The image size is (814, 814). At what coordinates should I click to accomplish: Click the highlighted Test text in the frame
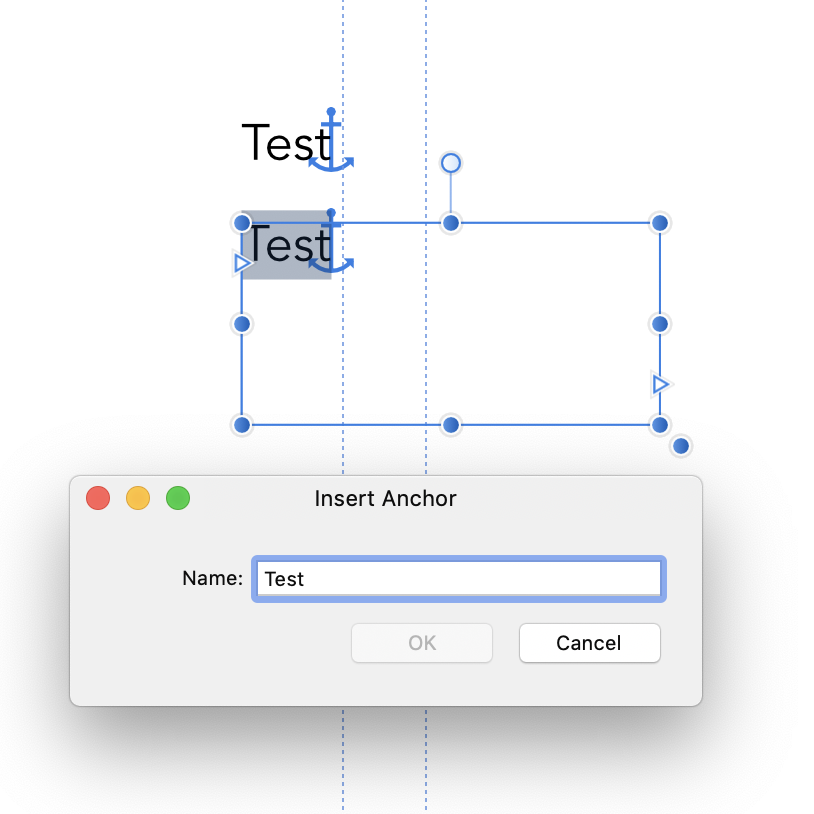(x=287, y=245)
